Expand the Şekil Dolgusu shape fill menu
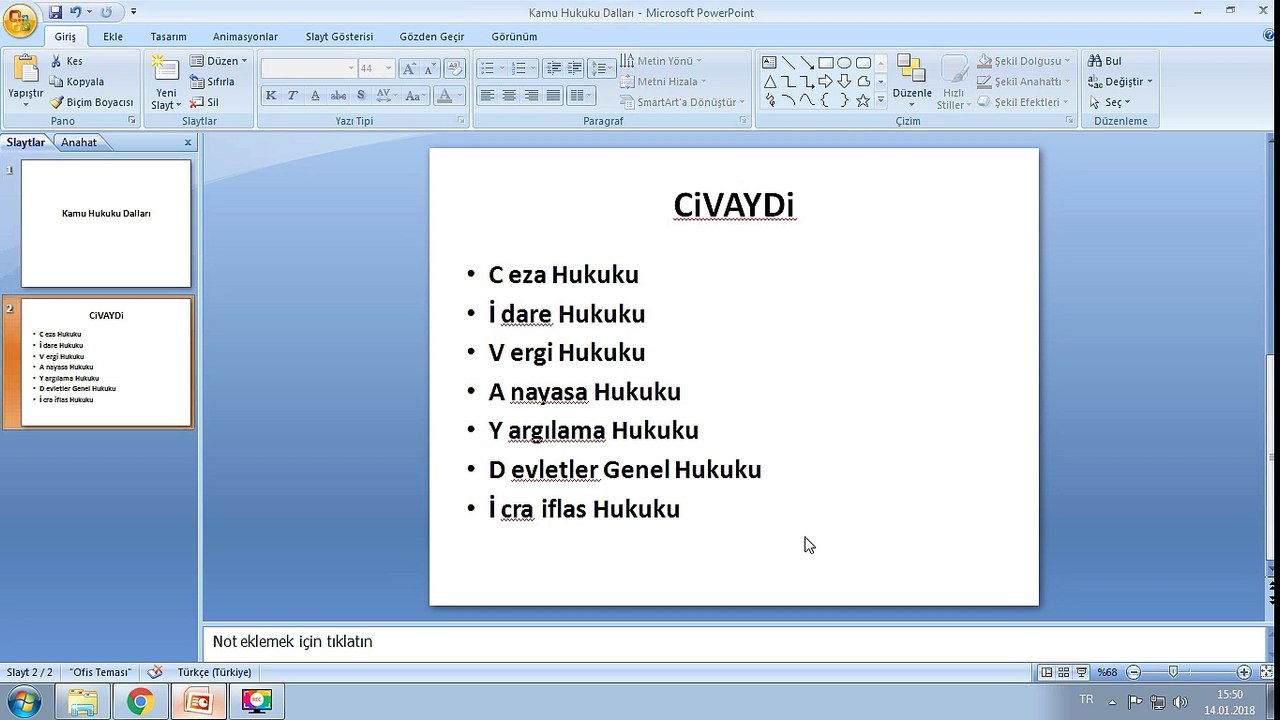This screenshot has height=720, width=1280. pyautogui.click(x=1025, y=61)
